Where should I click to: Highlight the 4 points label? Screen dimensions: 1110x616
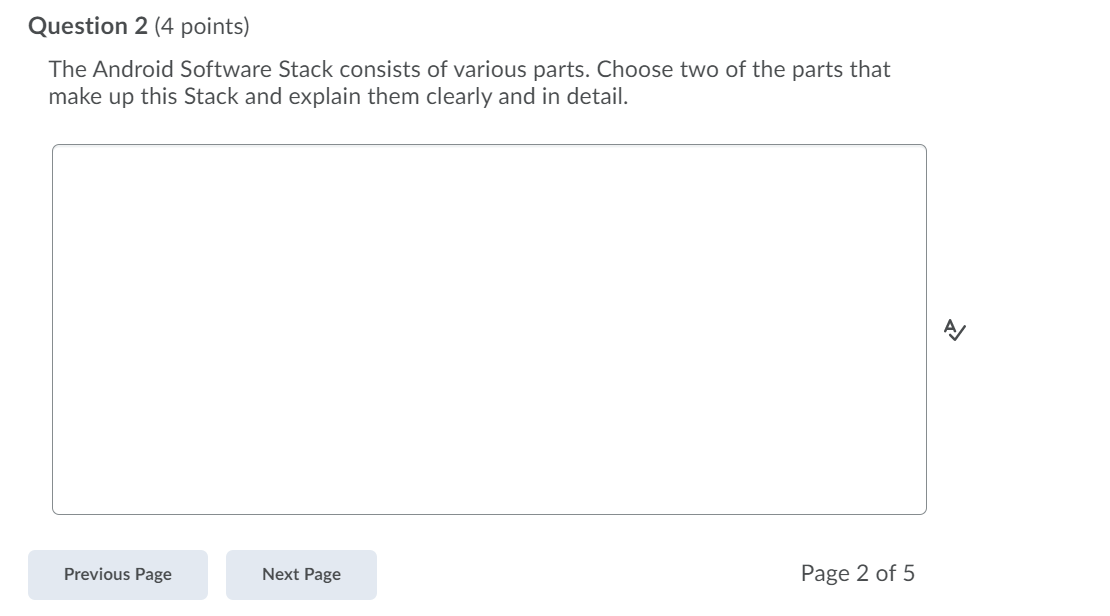[200, 25]
